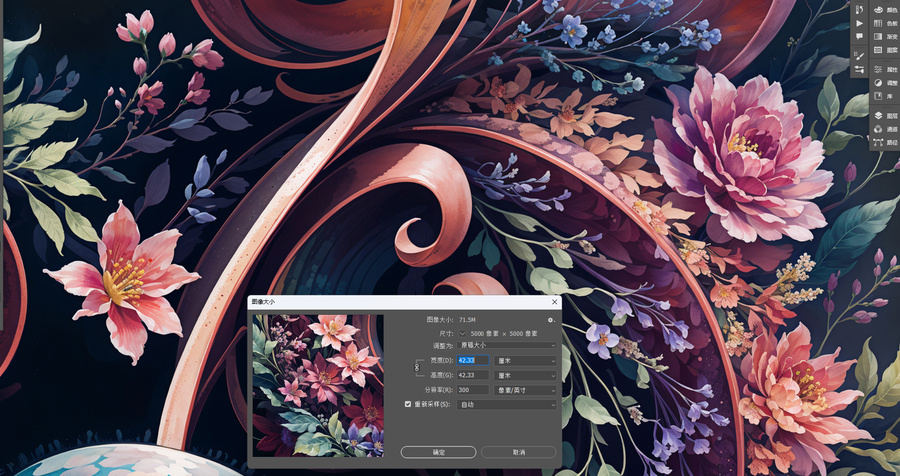Click the 确定 button

pos(438,452)
